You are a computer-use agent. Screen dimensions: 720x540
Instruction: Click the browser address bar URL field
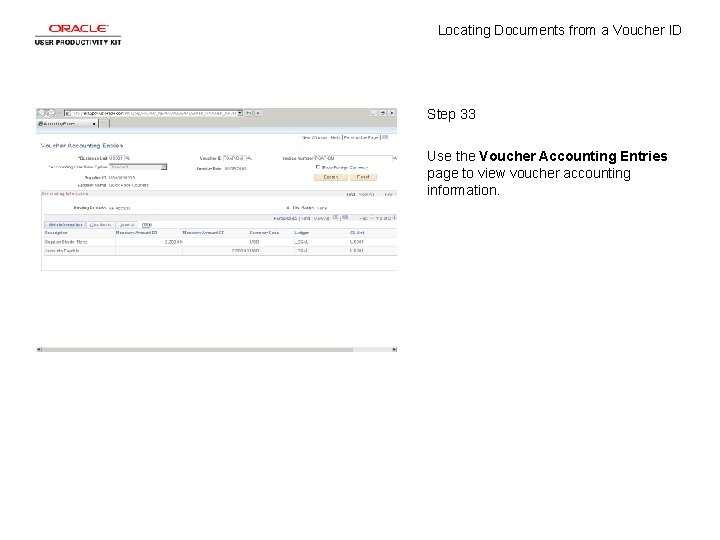[152, 113]
